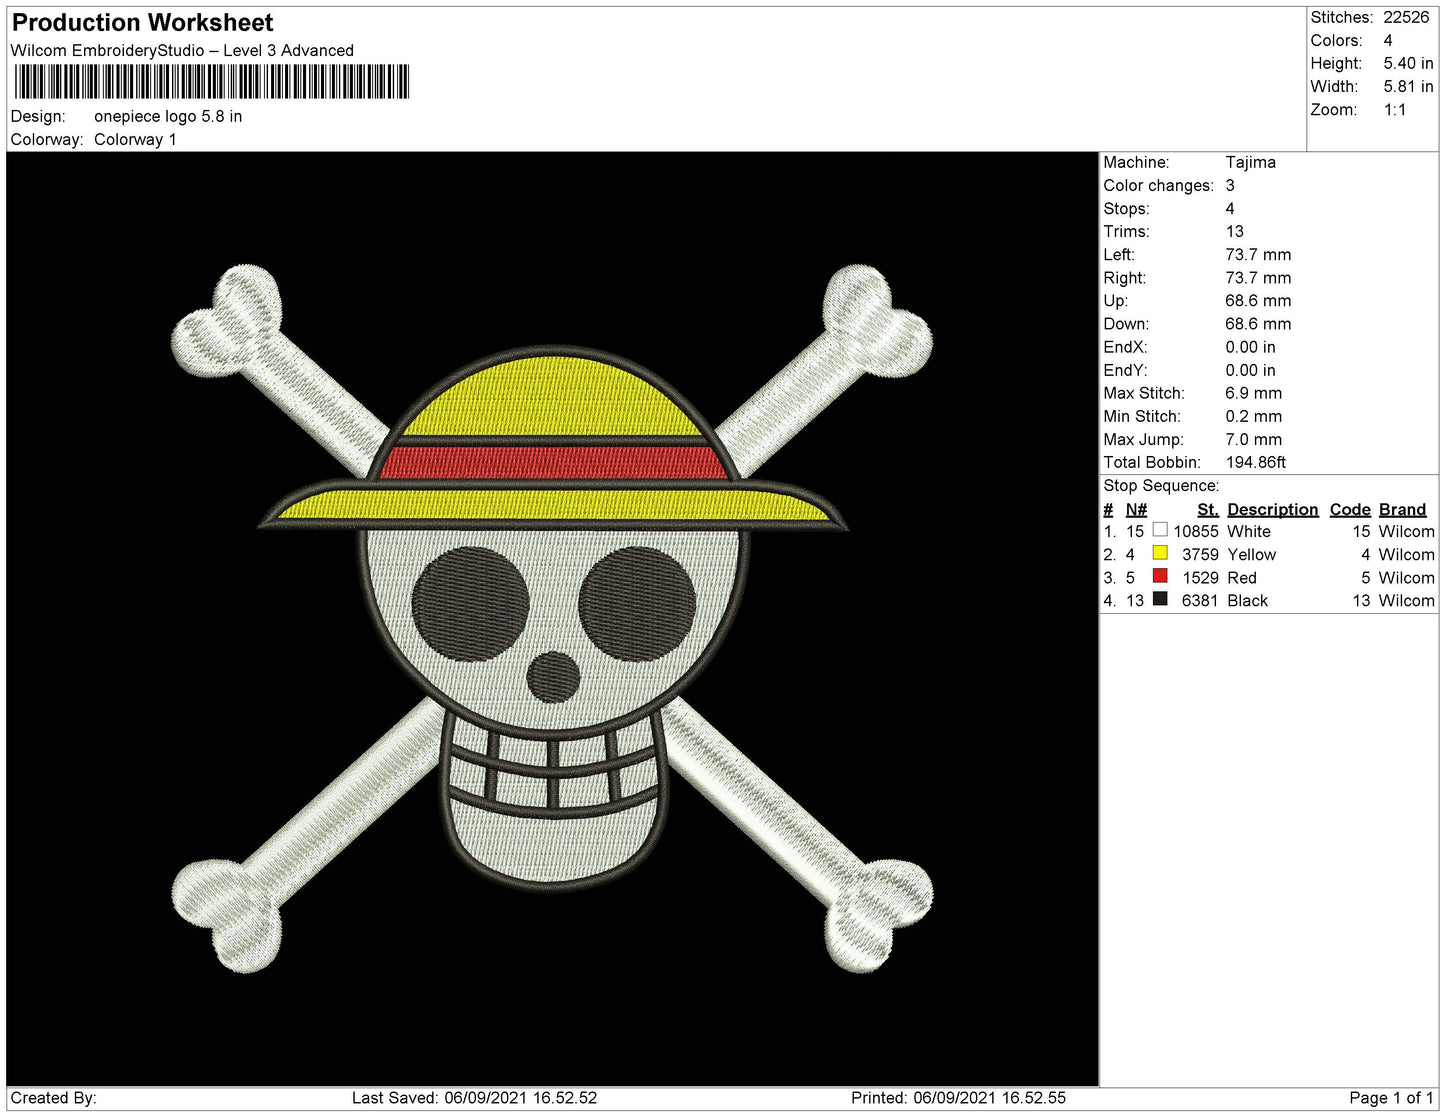Click the Colors value '4' in header
Screen dimensions: 1445x1117
click(x=1388, y=40)
